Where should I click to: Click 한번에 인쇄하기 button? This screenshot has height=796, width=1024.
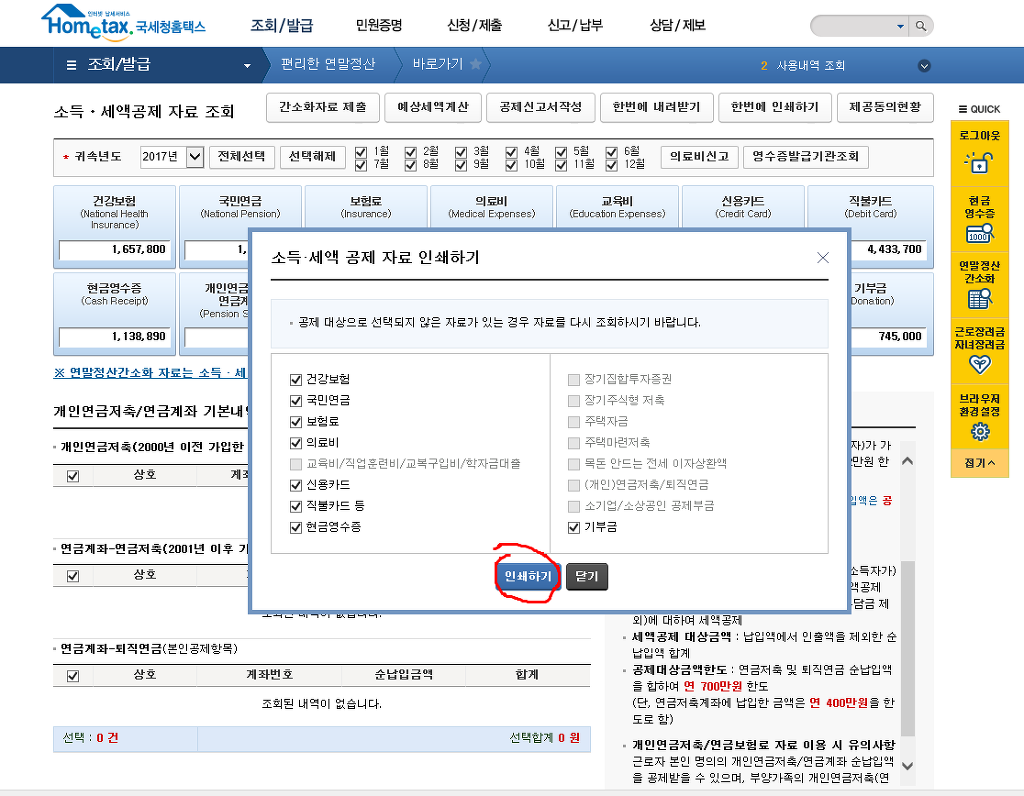point(775,107)
